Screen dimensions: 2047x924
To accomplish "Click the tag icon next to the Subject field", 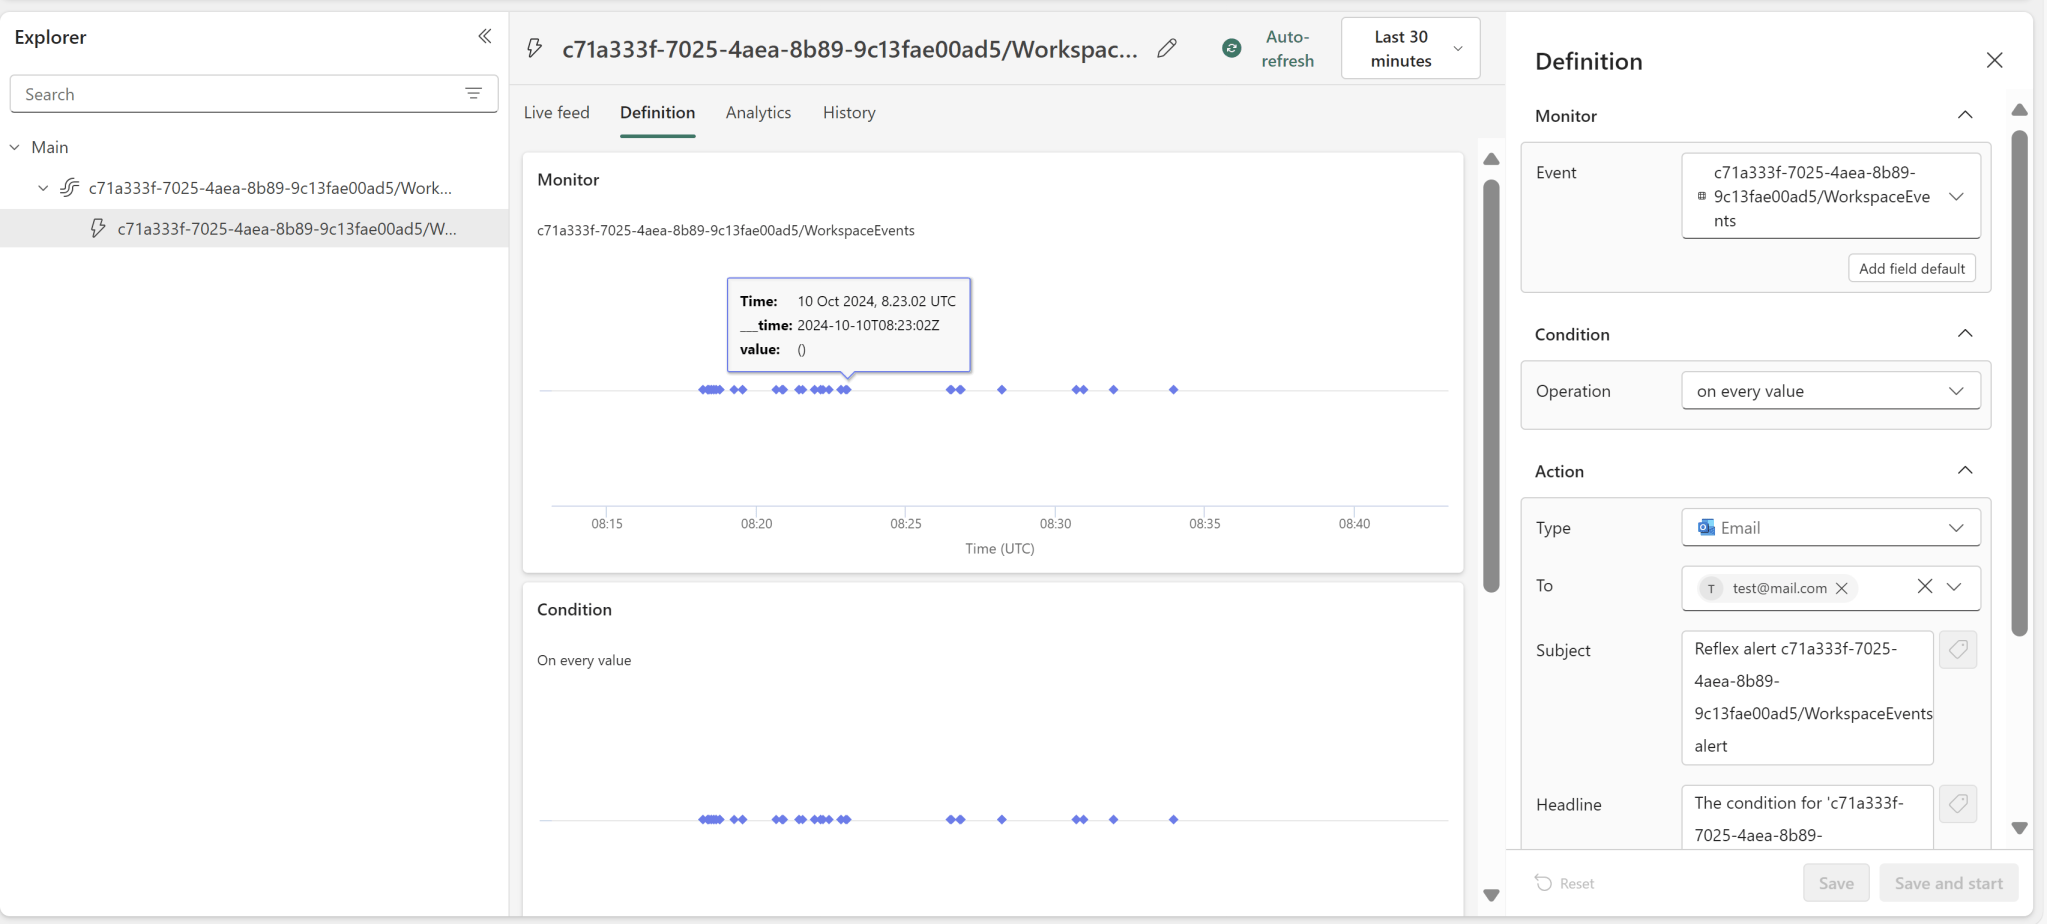I will click(x=1958, y=649).
